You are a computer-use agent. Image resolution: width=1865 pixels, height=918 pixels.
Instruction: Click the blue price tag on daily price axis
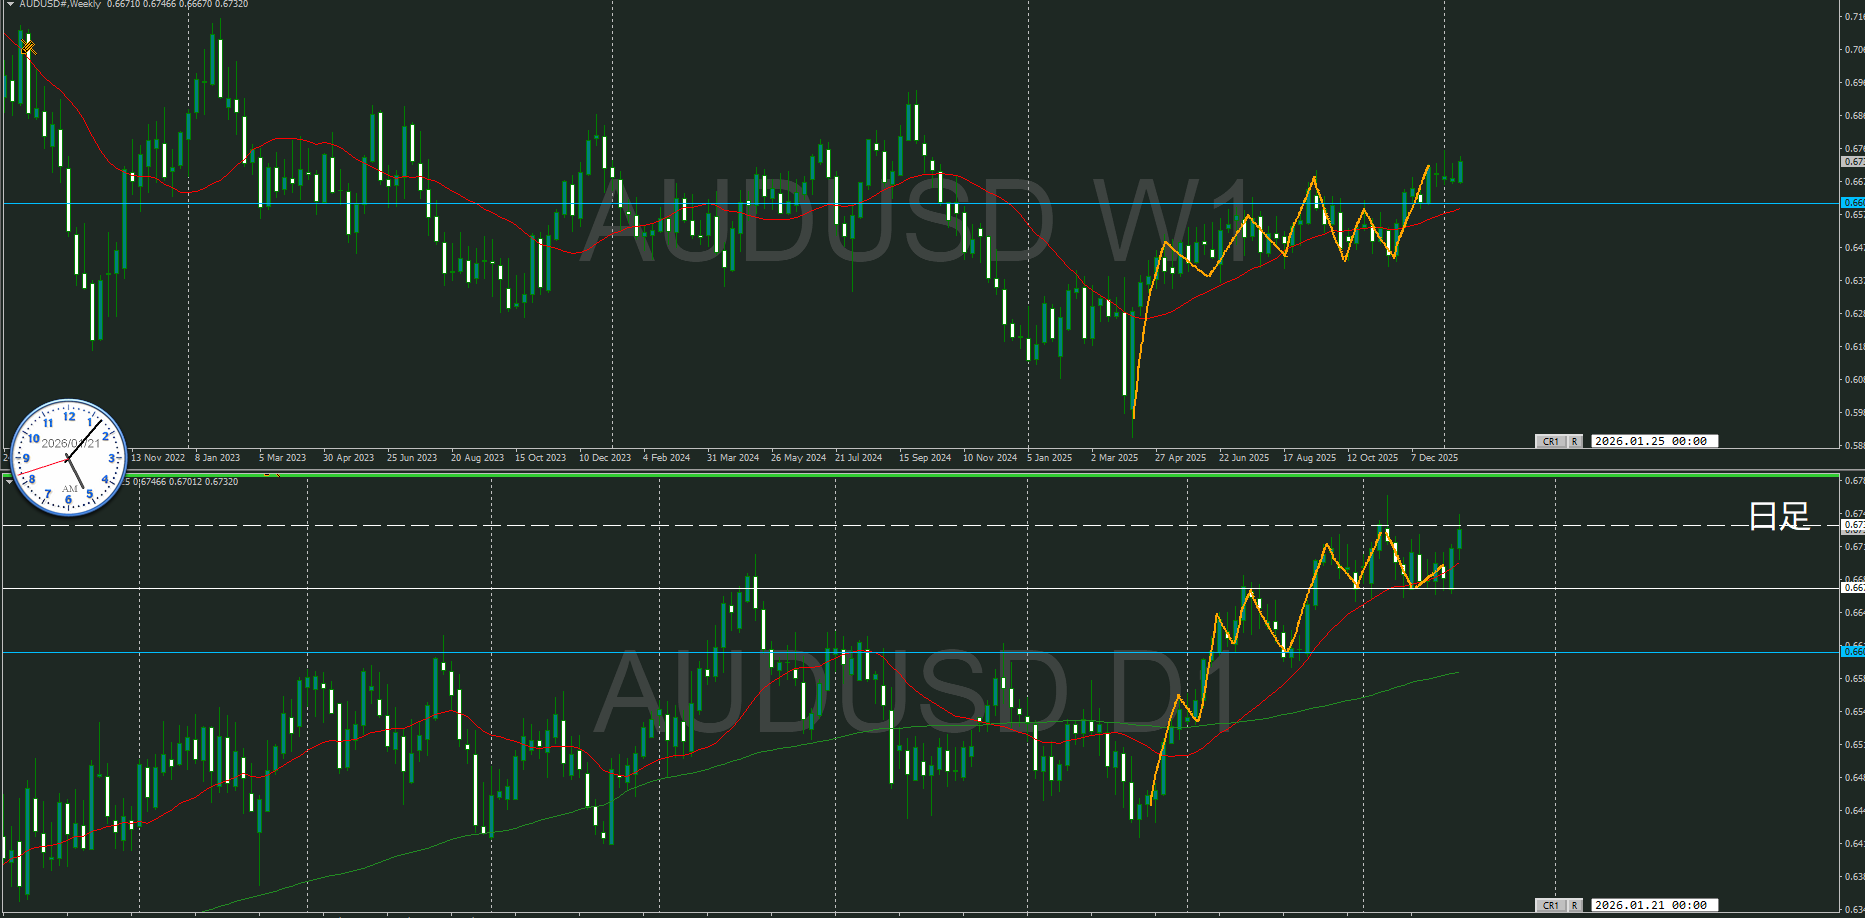click(x=1853, y=652)
